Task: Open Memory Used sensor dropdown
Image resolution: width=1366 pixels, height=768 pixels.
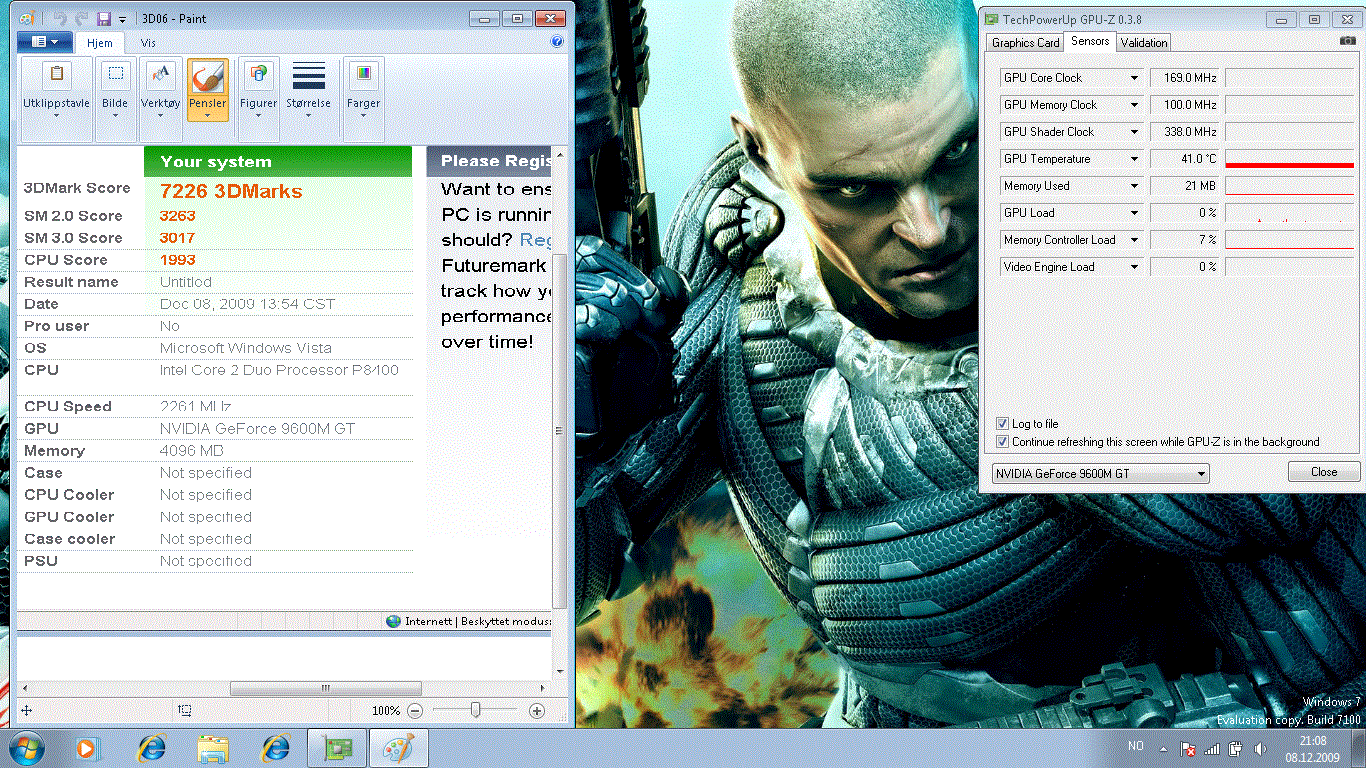Action: [1134, 186]
